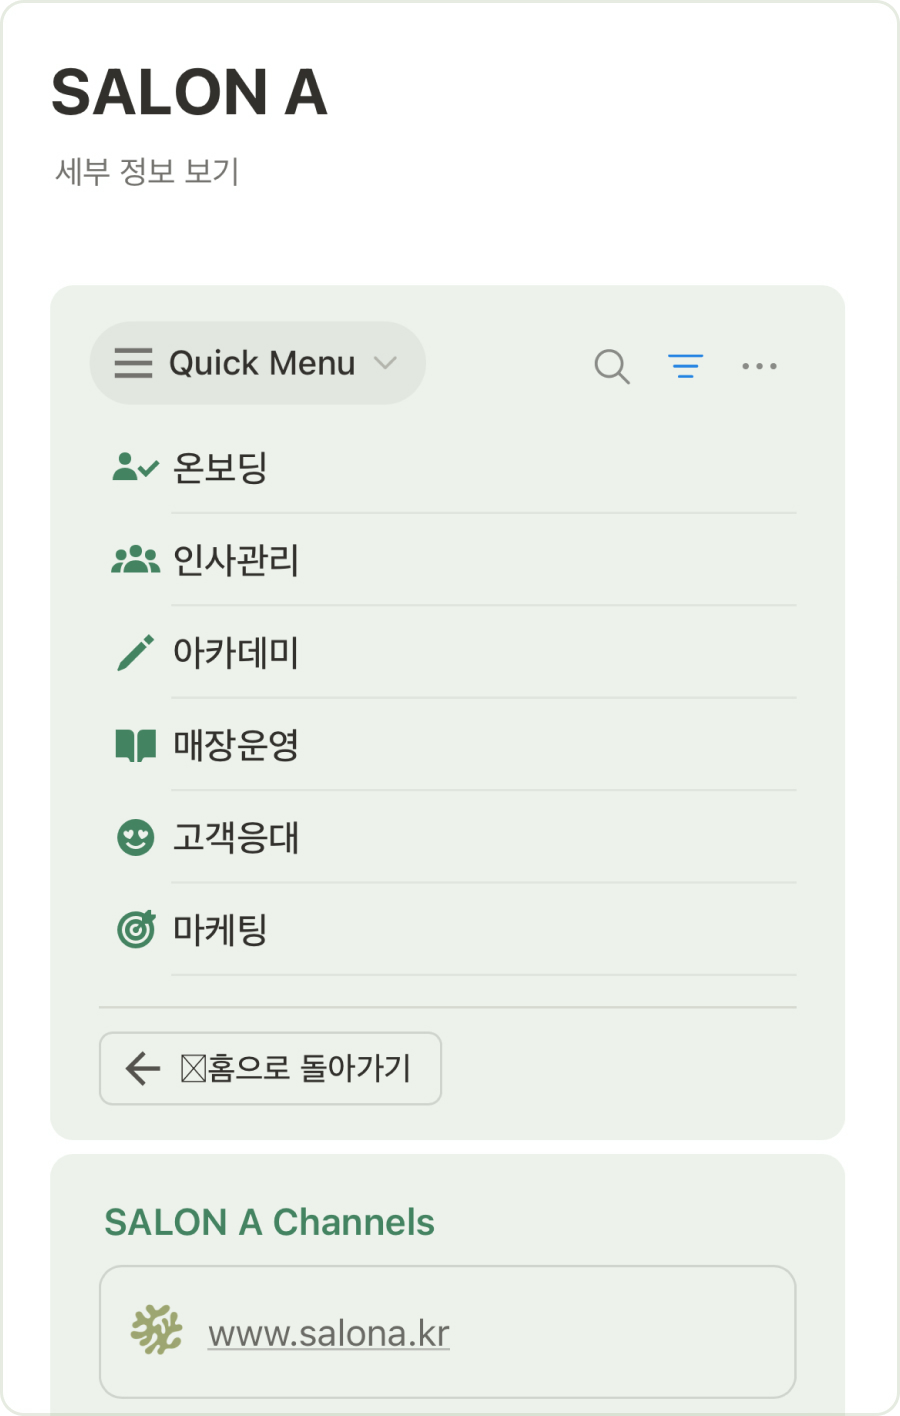Screen dimensions: 900x1416
Task: Click the search magnifier icon
Action: click(x=612, y=366)
